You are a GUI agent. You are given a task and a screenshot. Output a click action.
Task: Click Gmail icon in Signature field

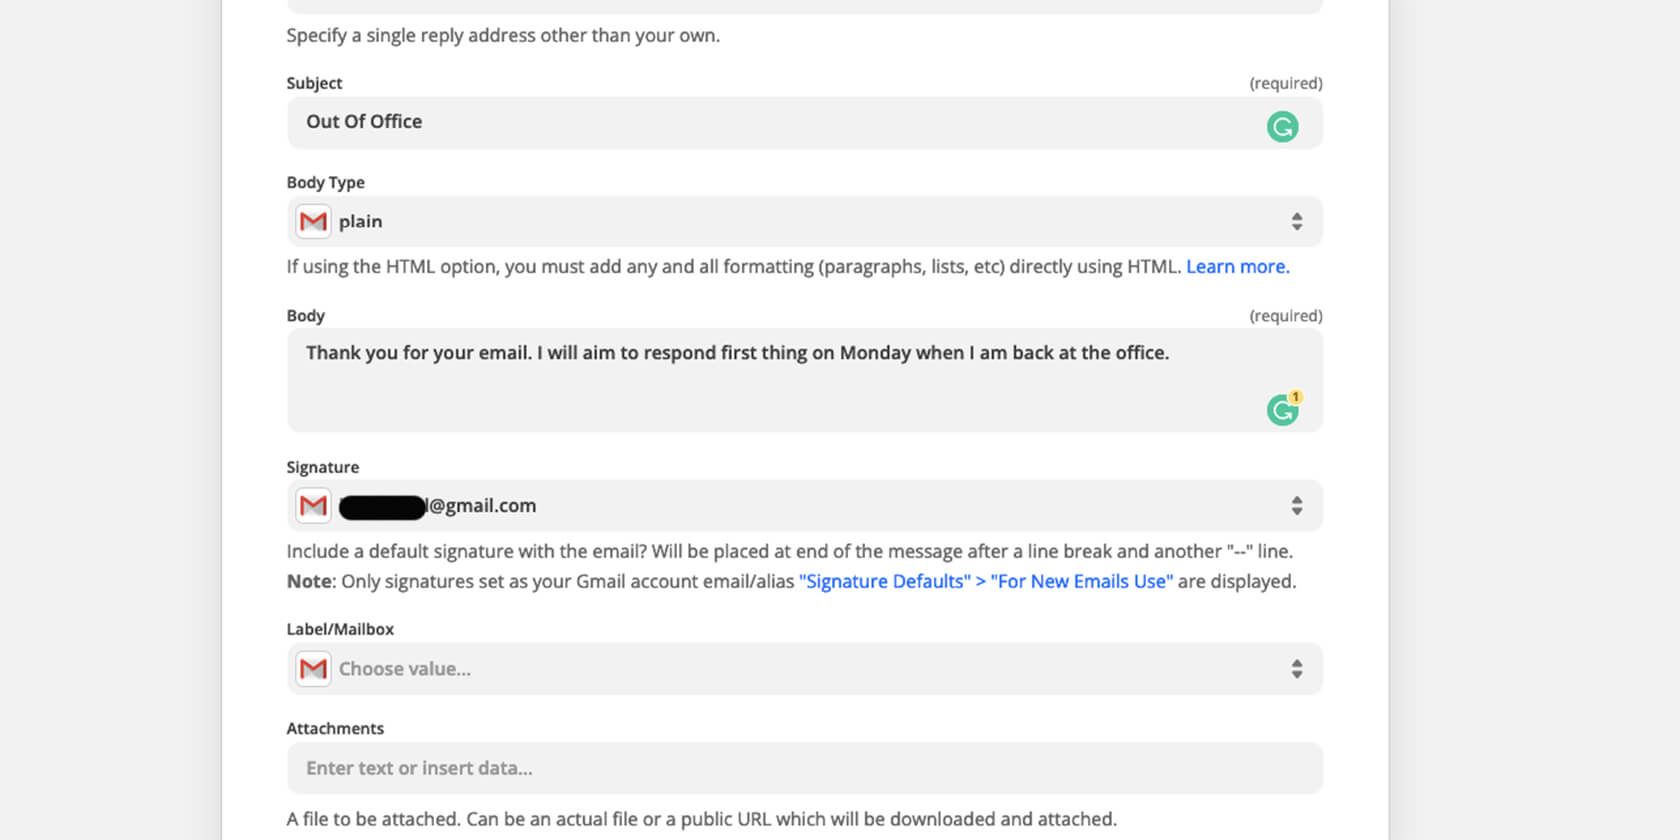313,506
